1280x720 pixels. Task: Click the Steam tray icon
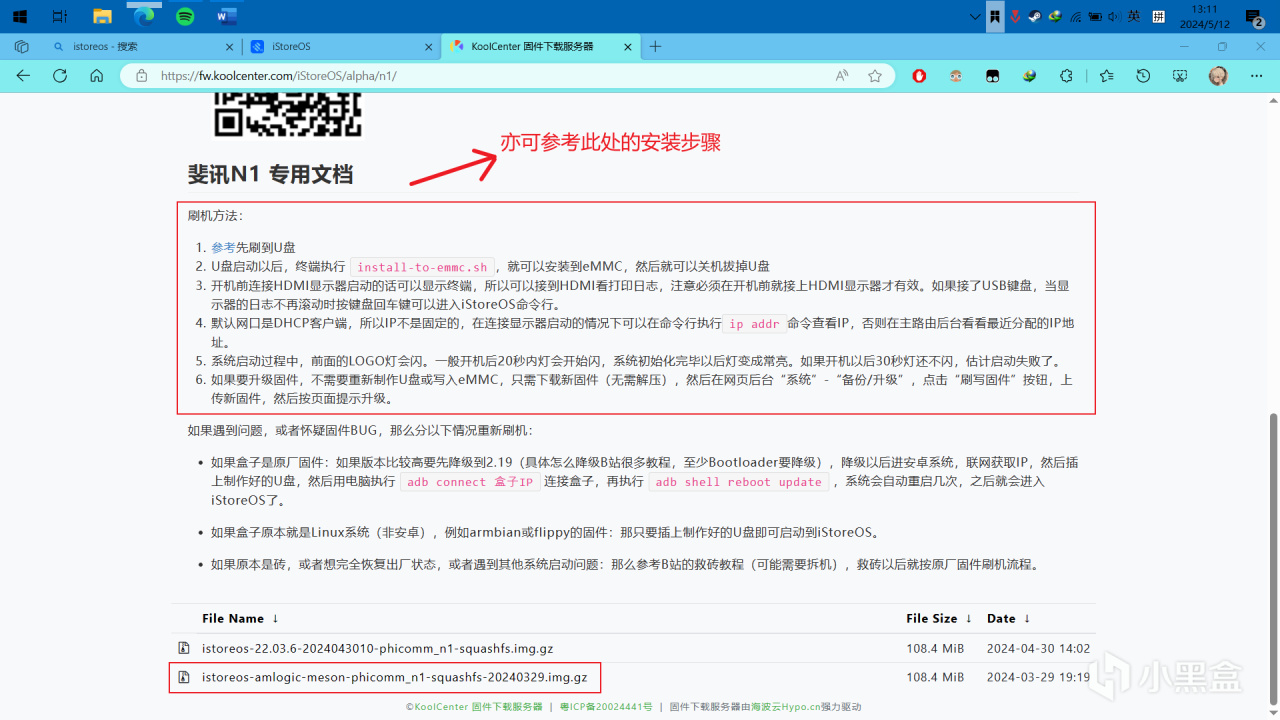click(1034, 16)
